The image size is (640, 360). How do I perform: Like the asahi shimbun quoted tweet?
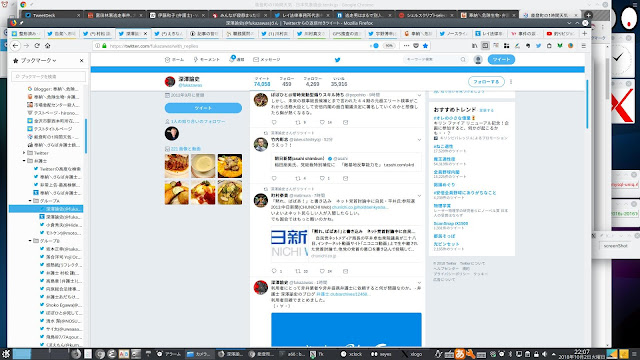(322, 178)
